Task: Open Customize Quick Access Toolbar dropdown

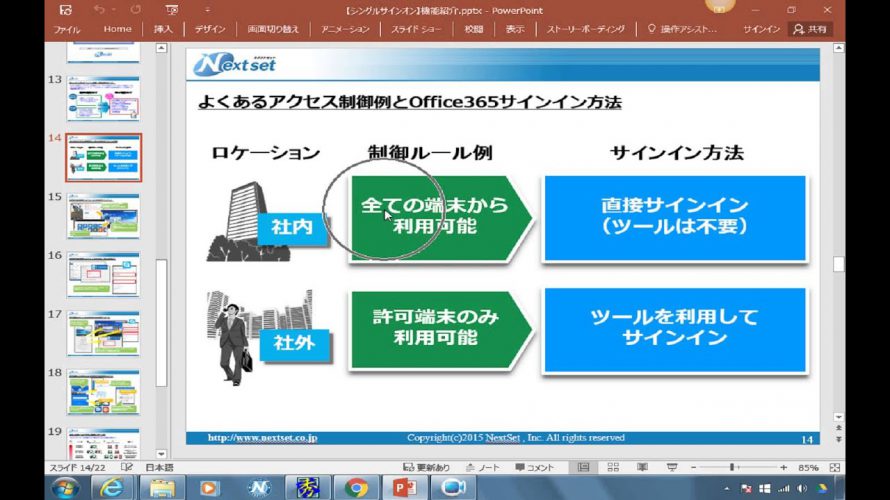Action: [x=207, y=10]
